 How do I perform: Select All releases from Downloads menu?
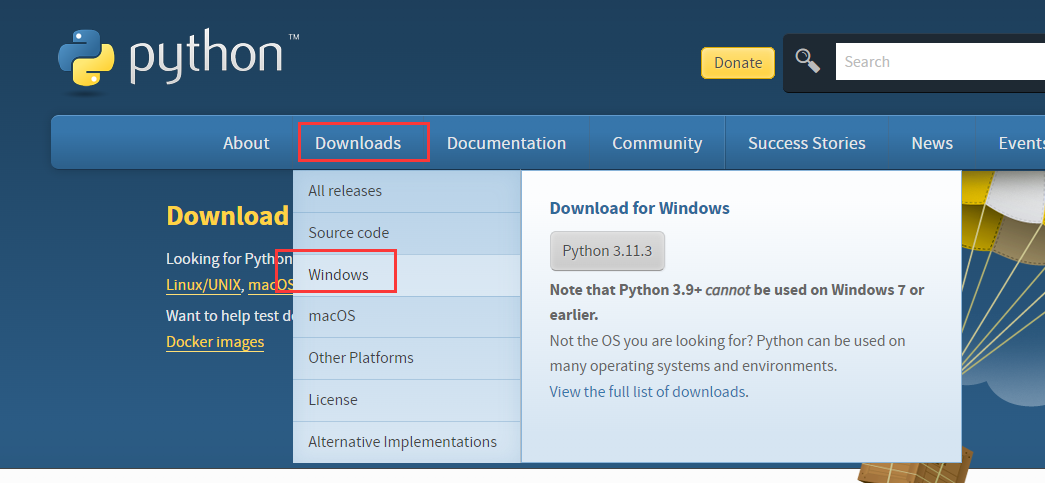345,191
